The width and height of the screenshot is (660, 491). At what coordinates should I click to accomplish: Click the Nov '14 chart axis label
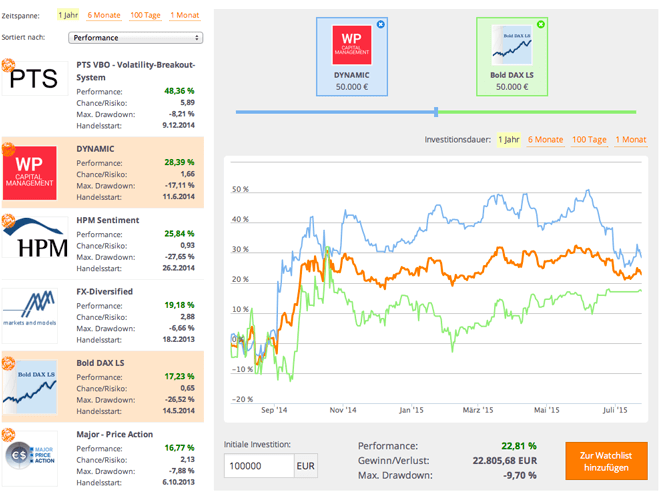(343, 410)
